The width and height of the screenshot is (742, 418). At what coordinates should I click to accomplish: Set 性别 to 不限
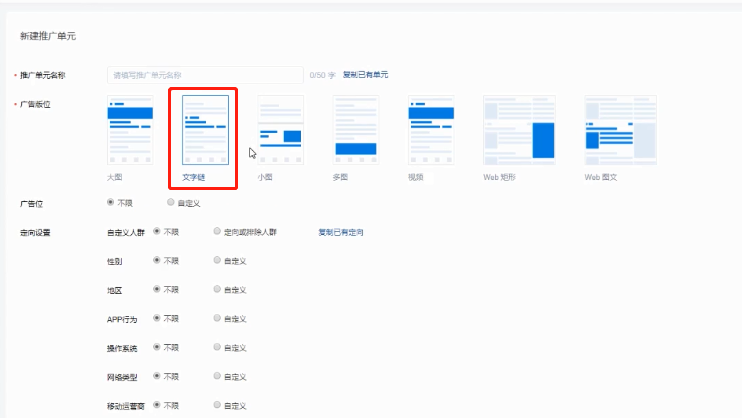coord(157,260)
